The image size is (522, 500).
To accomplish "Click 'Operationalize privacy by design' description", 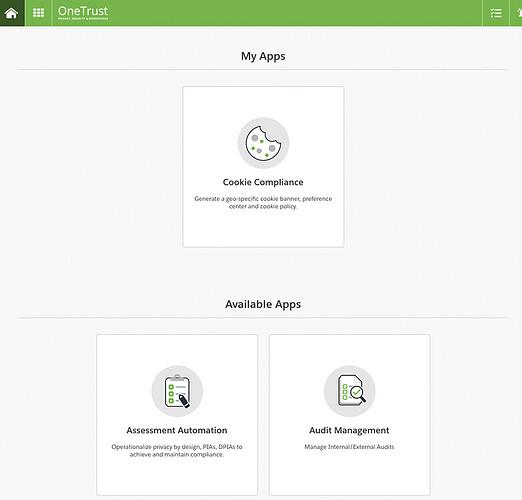I will pyautogui.click(x=177, y=450).
